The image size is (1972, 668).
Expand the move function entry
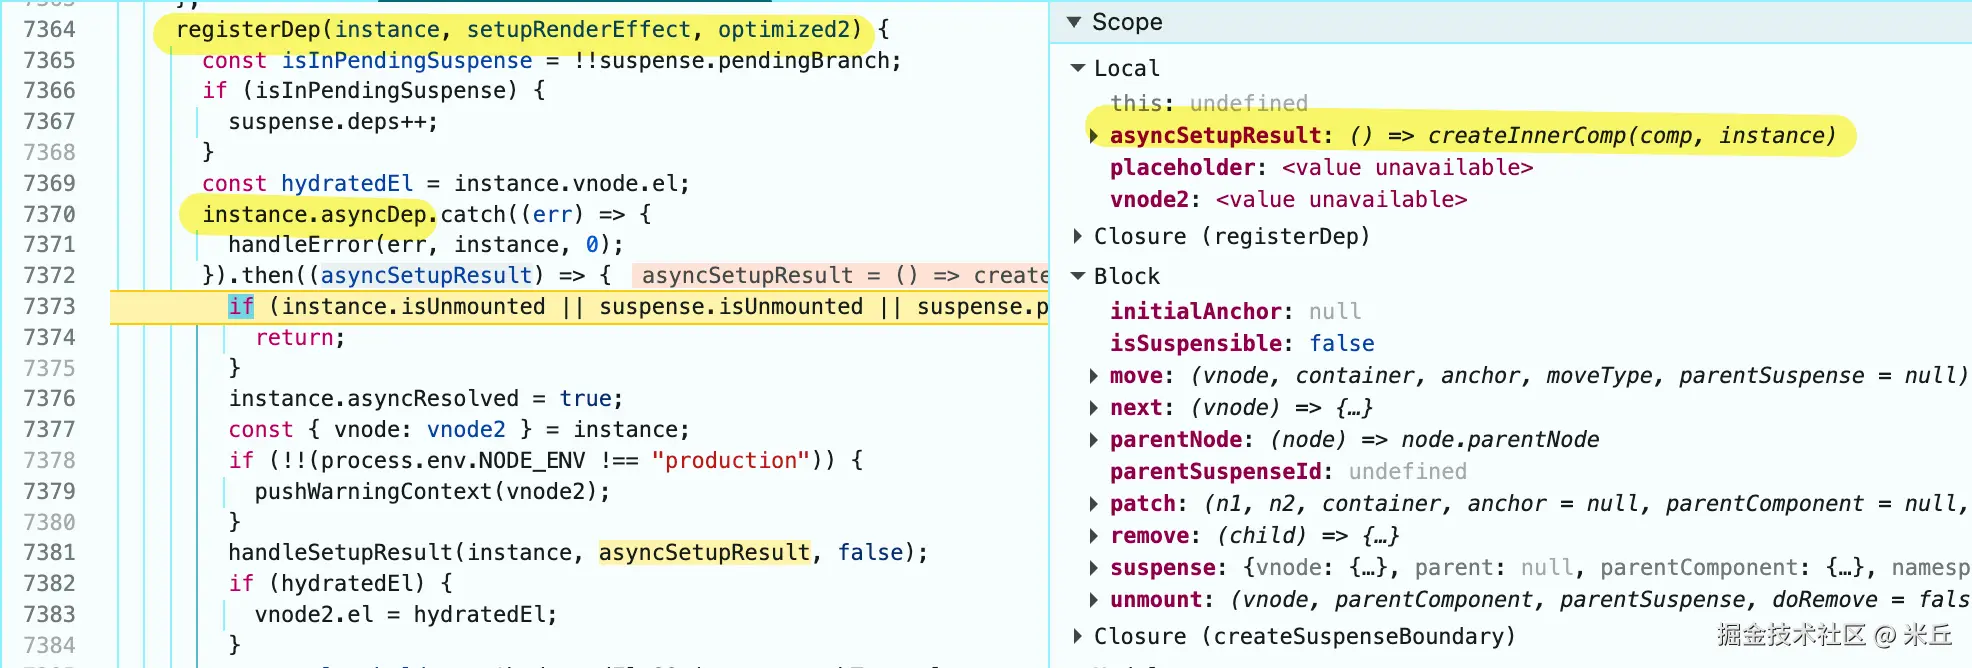click(x=1094, y=376)
